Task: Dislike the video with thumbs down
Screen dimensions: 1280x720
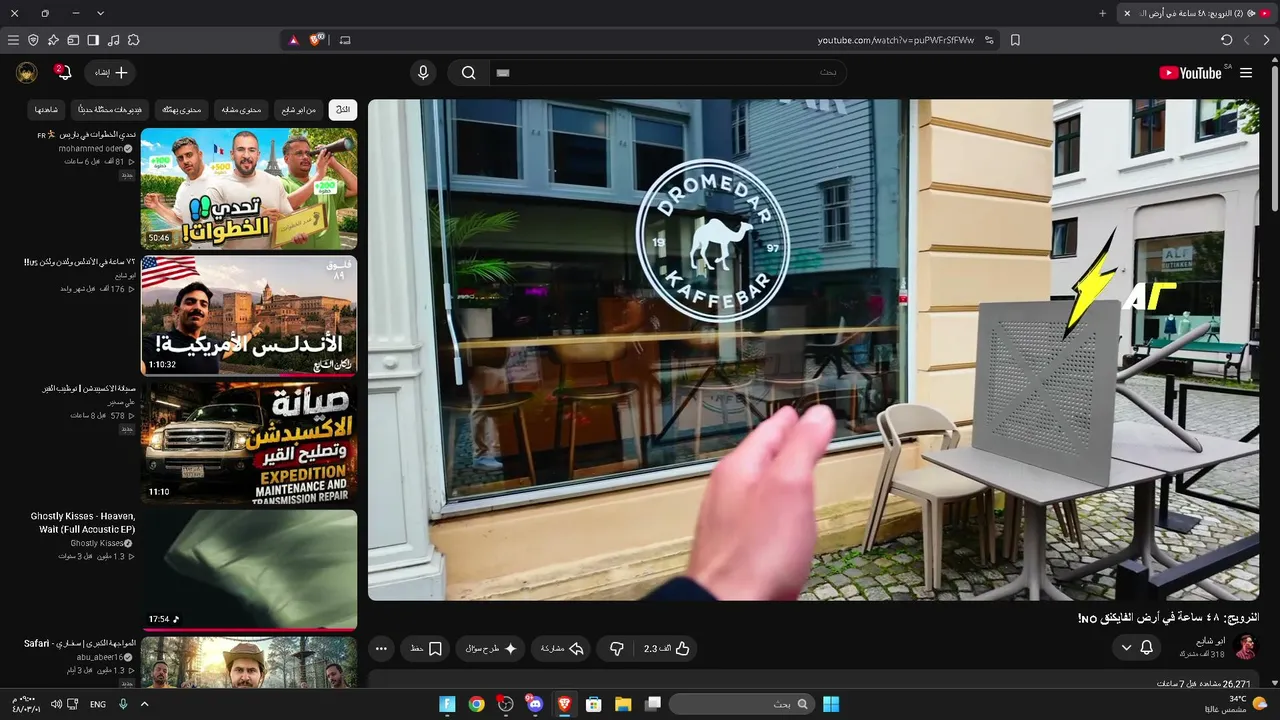Action: 617,649
